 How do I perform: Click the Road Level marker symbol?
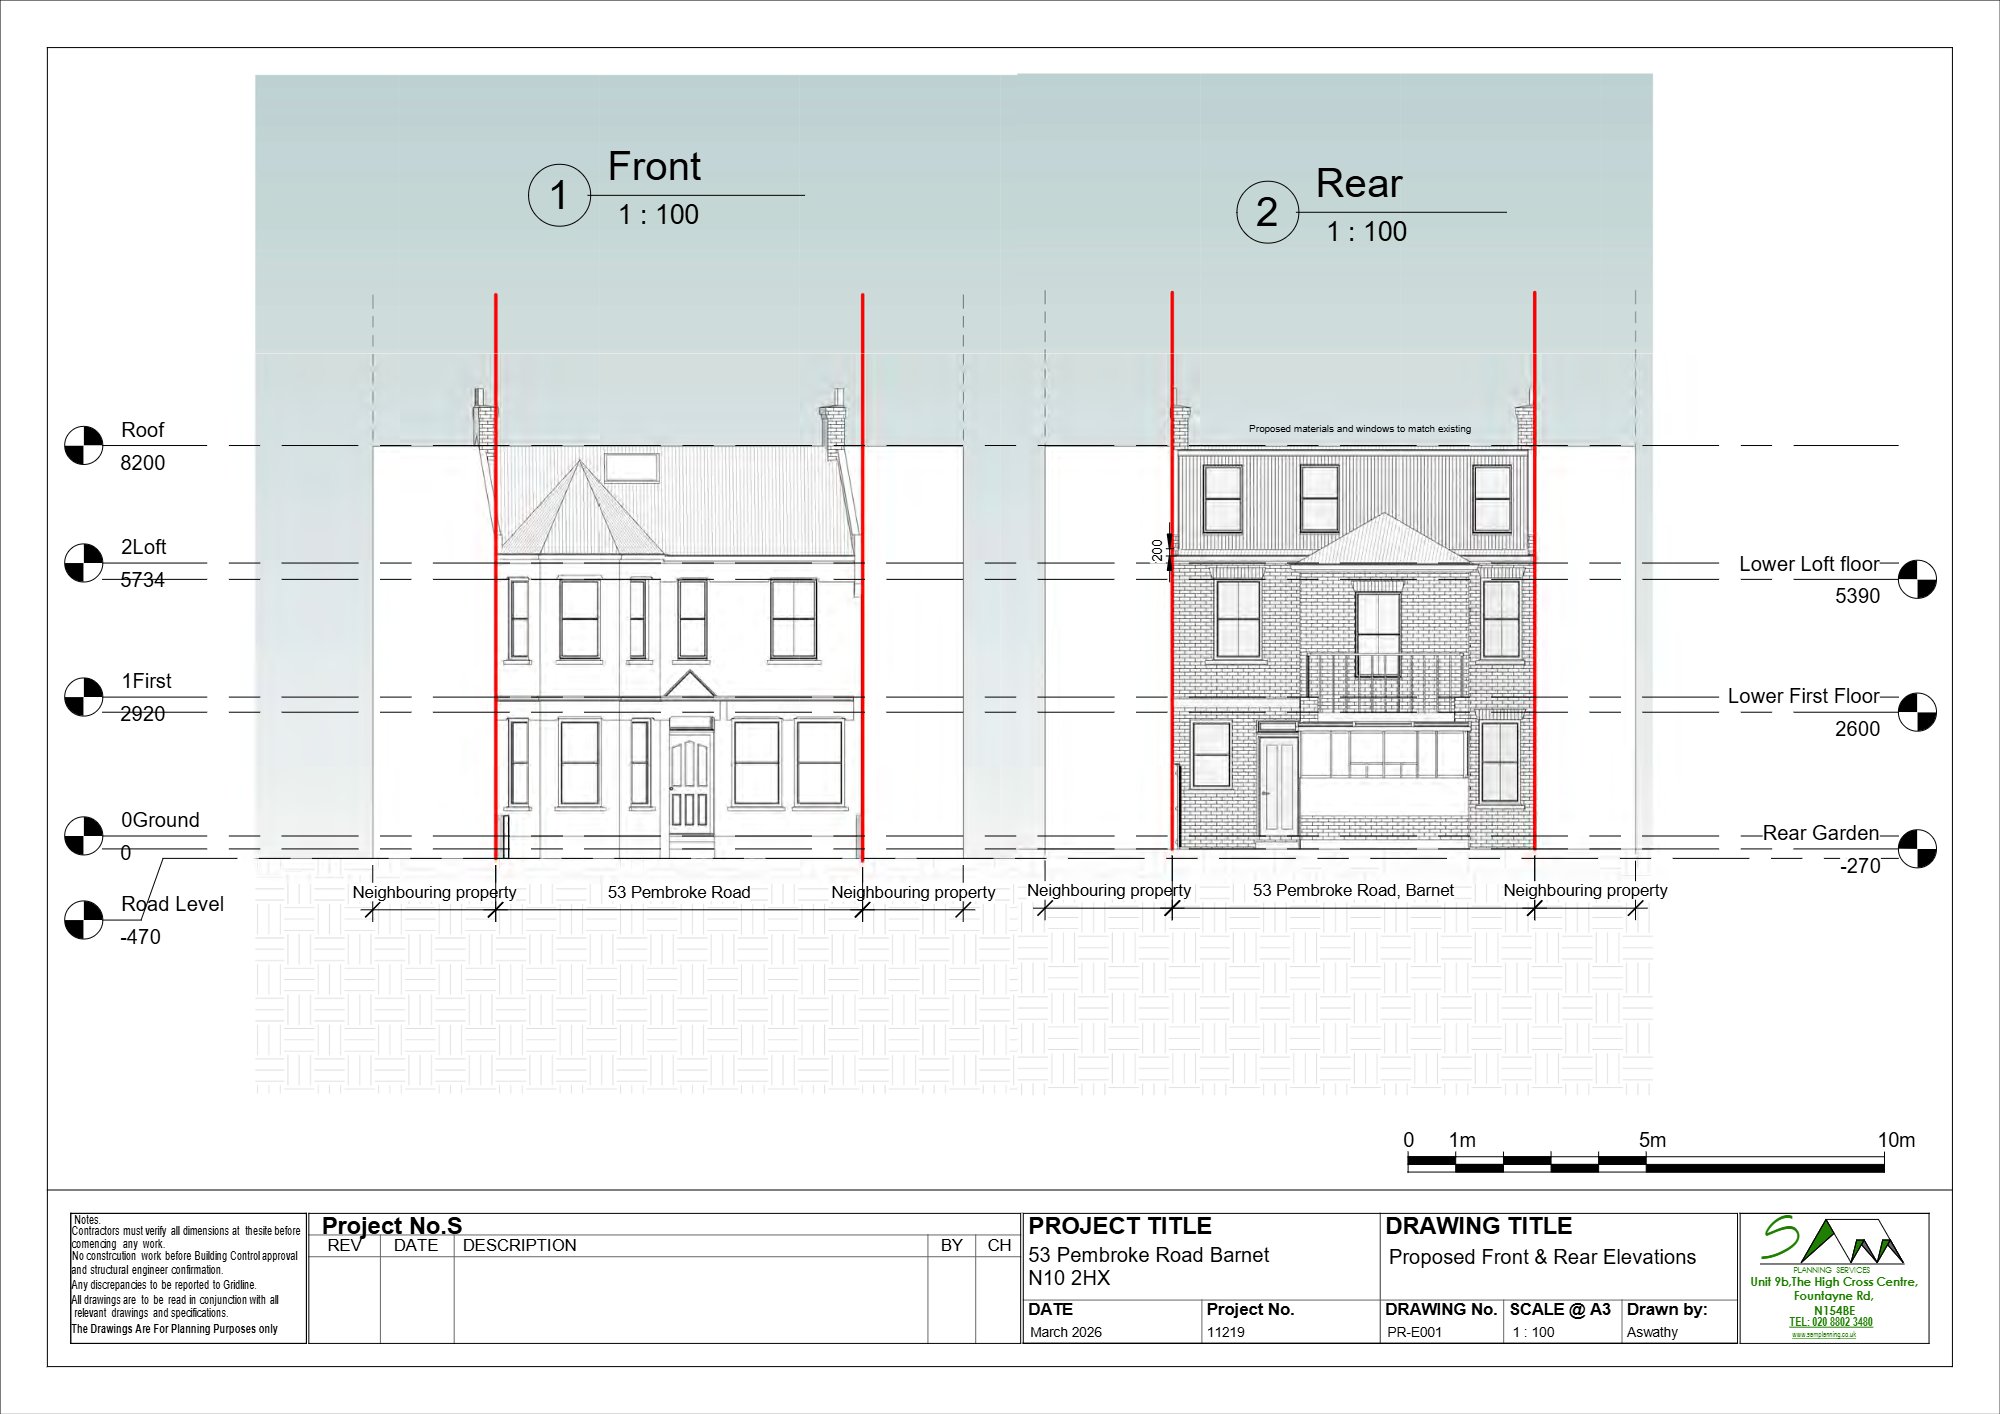click(84, 920)
